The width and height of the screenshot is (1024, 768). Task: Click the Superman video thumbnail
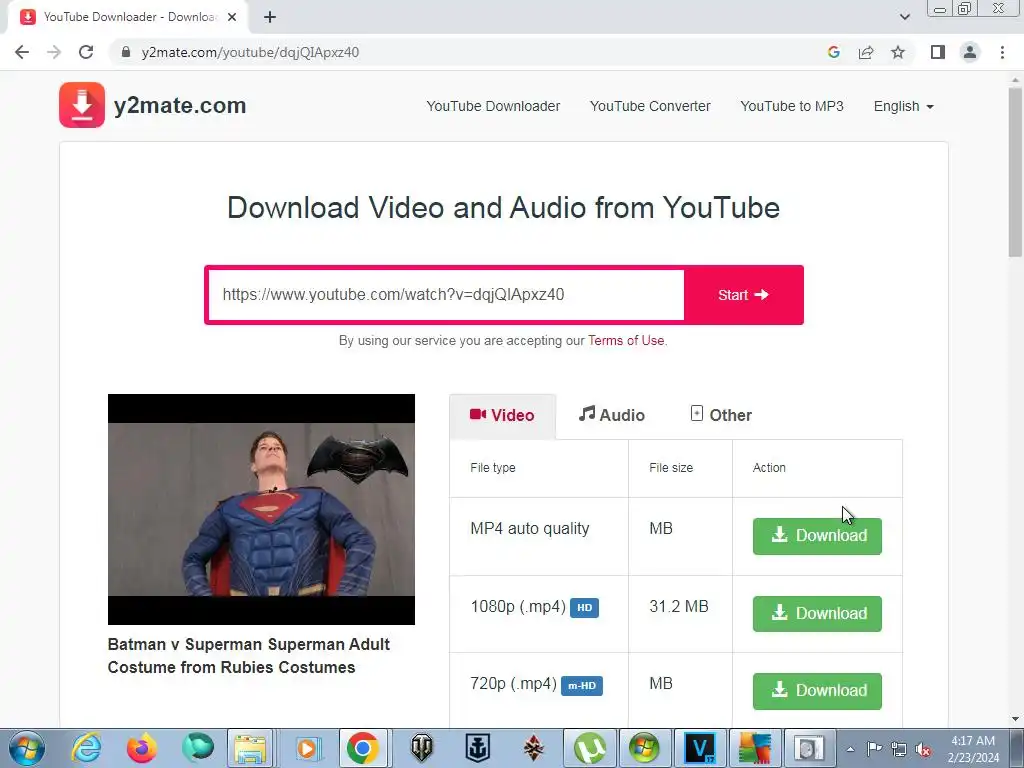coord(261,509)
